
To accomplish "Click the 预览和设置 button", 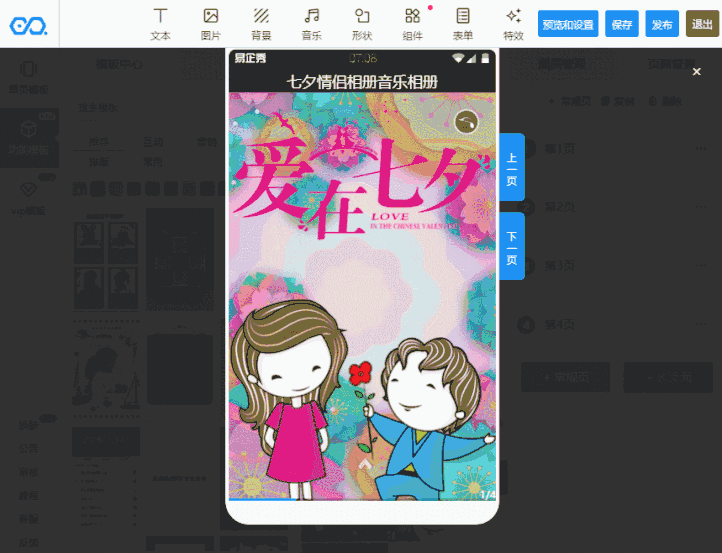I will click(568, 24).
